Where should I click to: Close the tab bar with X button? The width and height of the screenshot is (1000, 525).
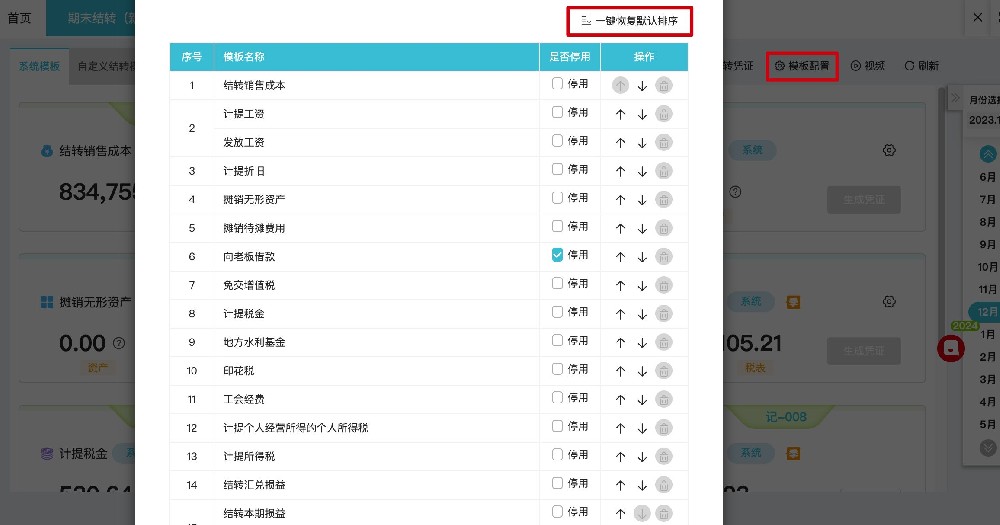click(978, 17)
